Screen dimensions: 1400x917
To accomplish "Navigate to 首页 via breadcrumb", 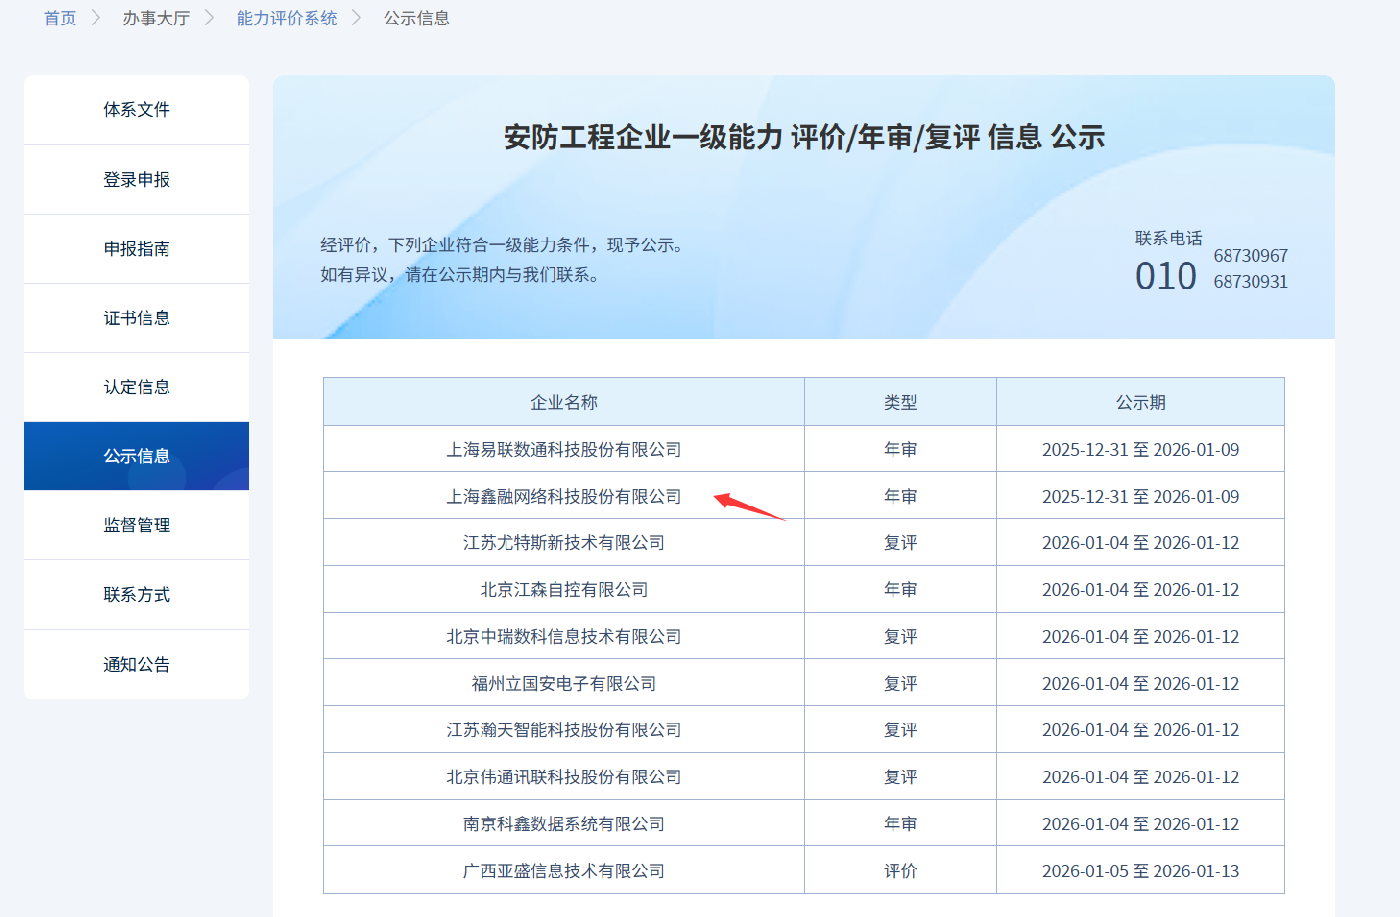I will (x=58, y=17).
